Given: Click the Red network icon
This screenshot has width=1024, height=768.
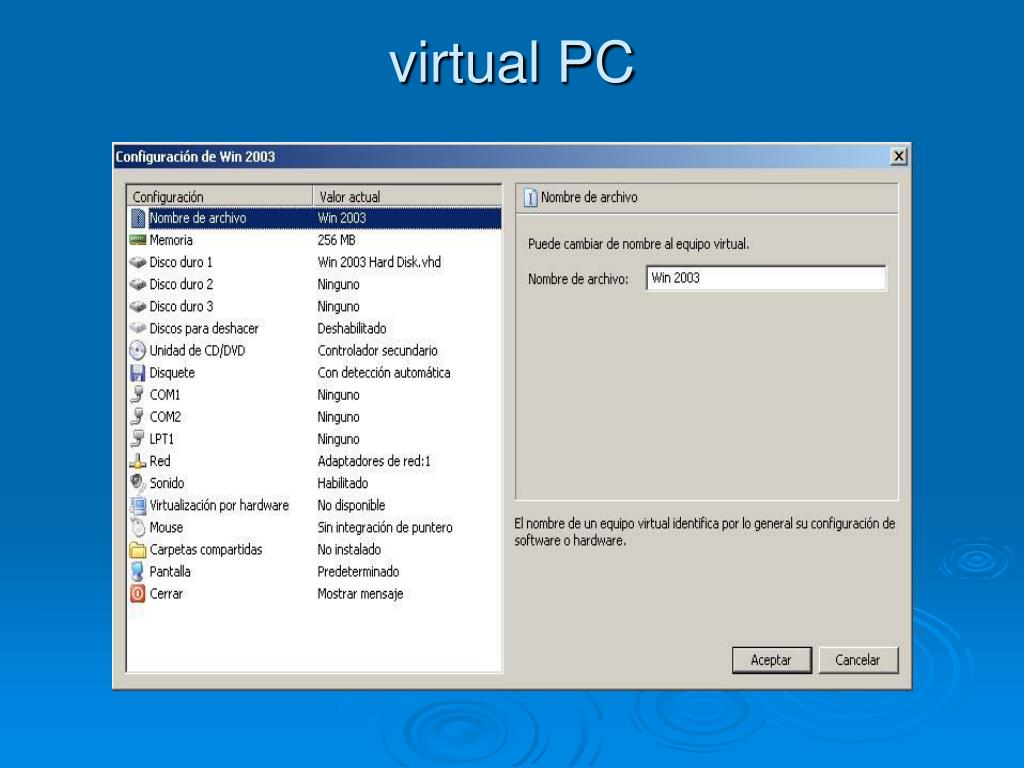Looking at the screenshot, I should (138, 461).
